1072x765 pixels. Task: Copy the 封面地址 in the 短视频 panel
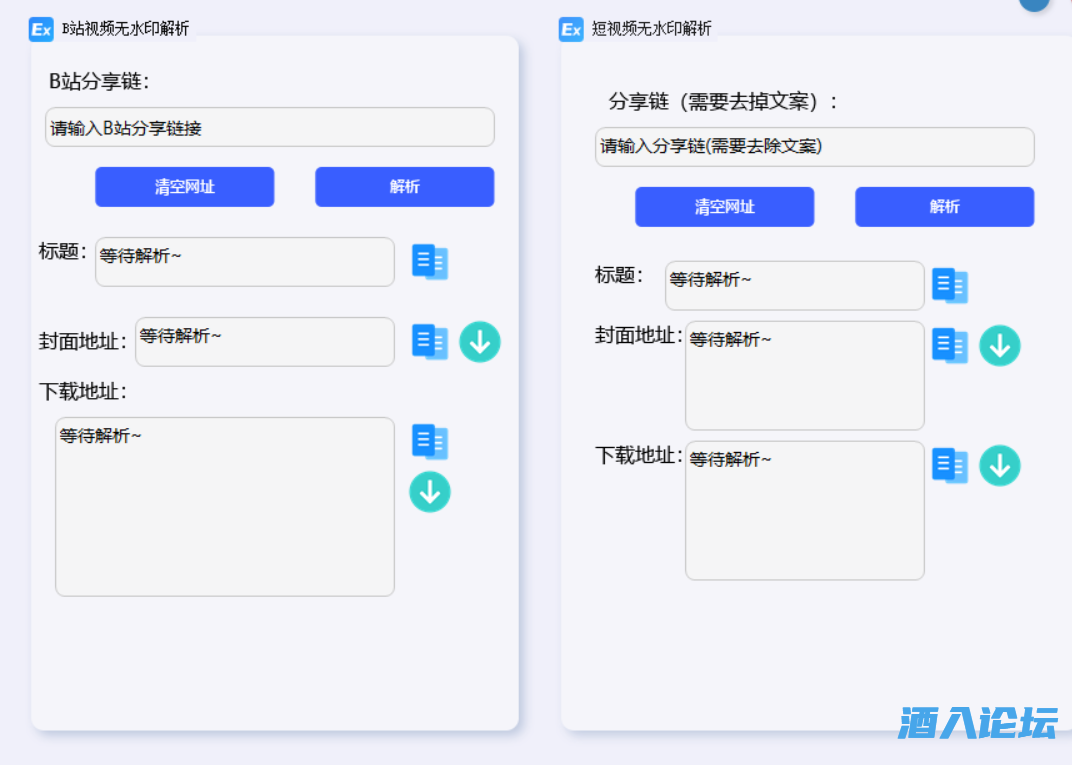[x=950, y=345]
